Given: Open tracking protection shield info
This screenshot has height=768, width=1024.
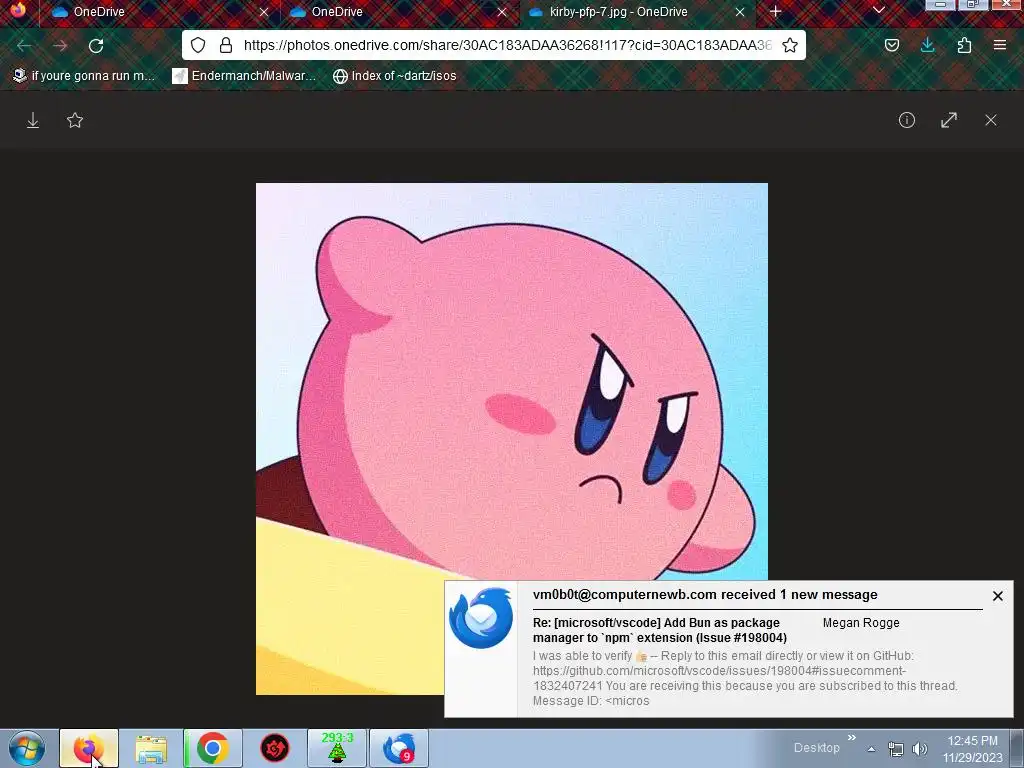Looking at the screenshot, I should (x=198, y=45).
